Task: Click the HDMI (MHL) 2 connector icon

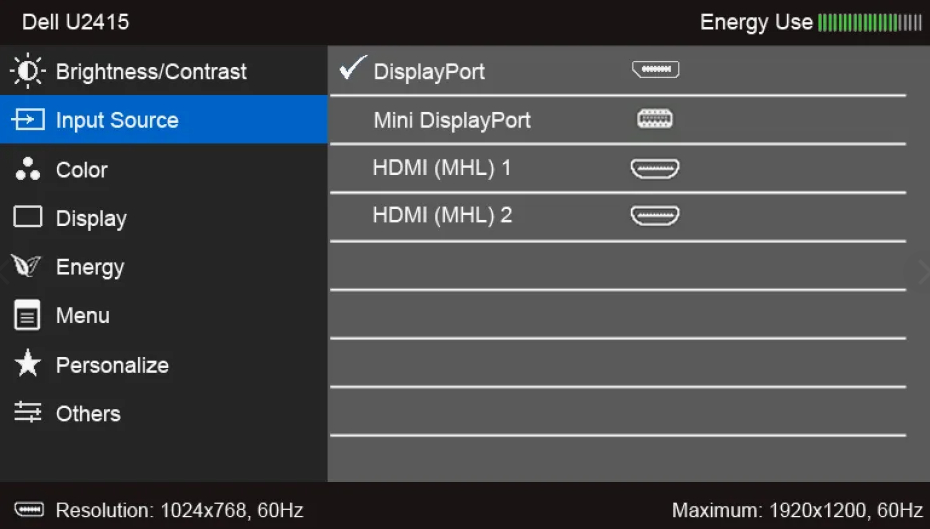Action: pos(655,215)
